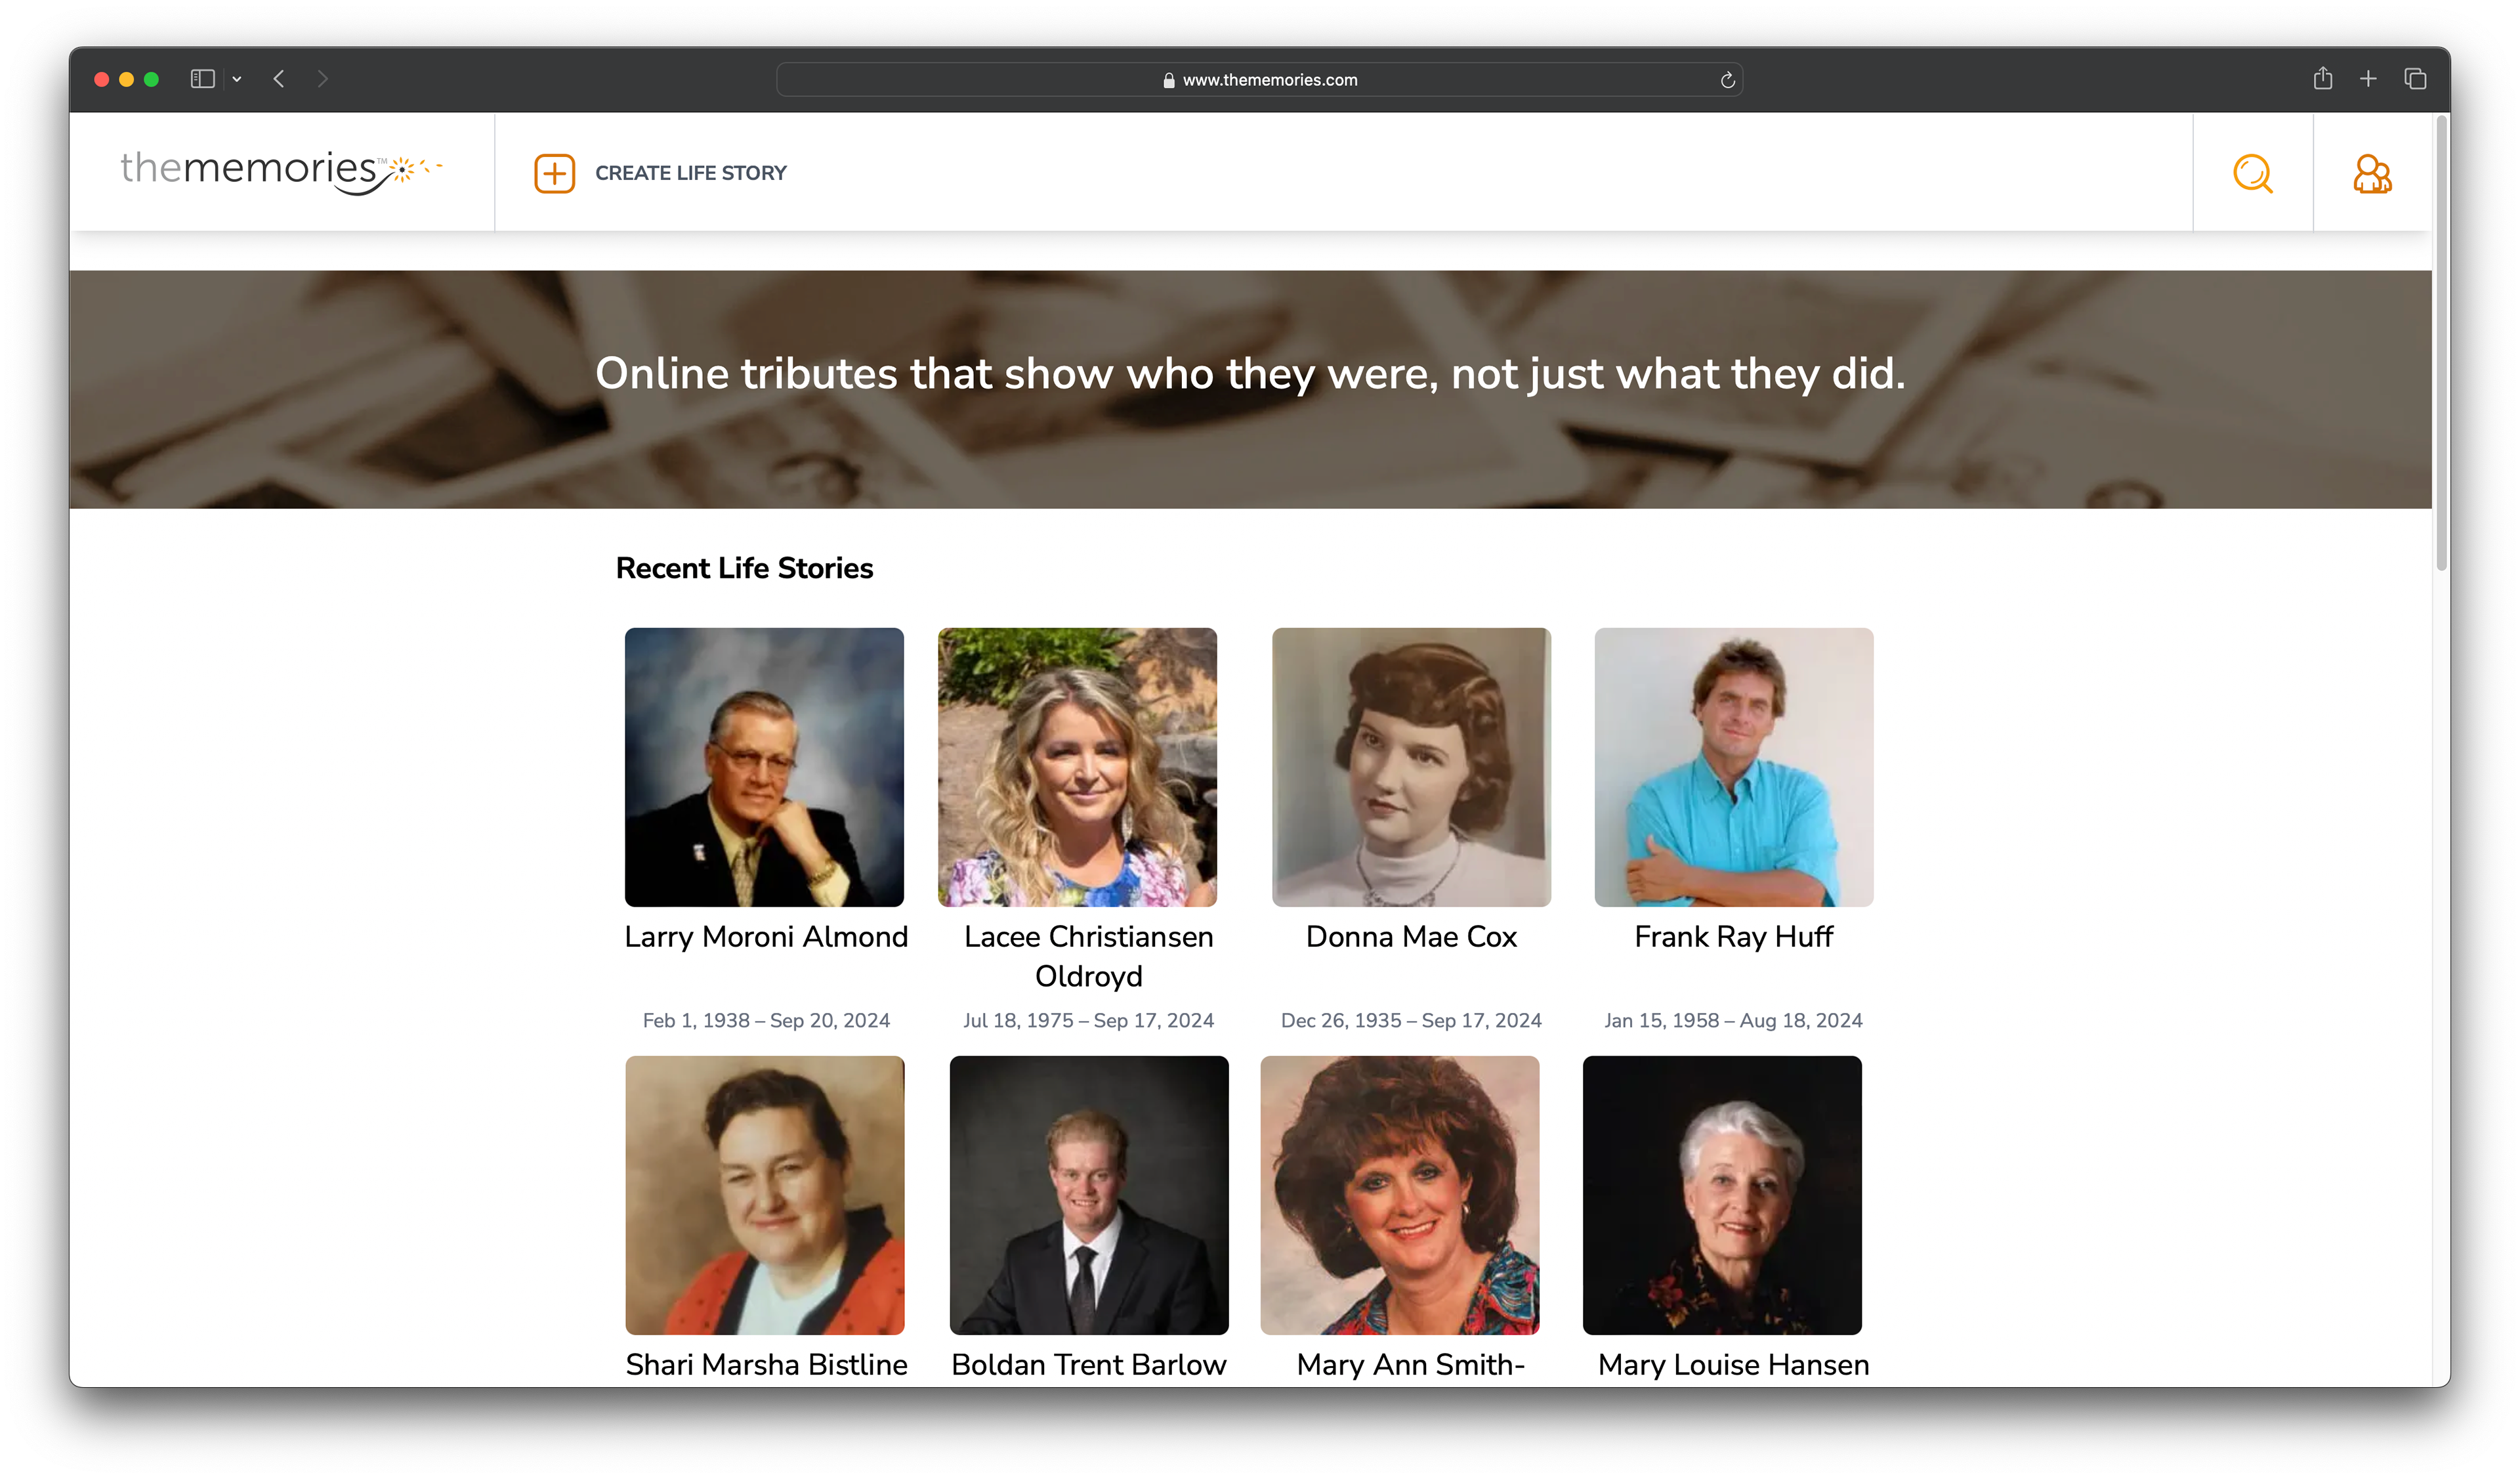Click the Online tributes banner headline

(1250, 374)
